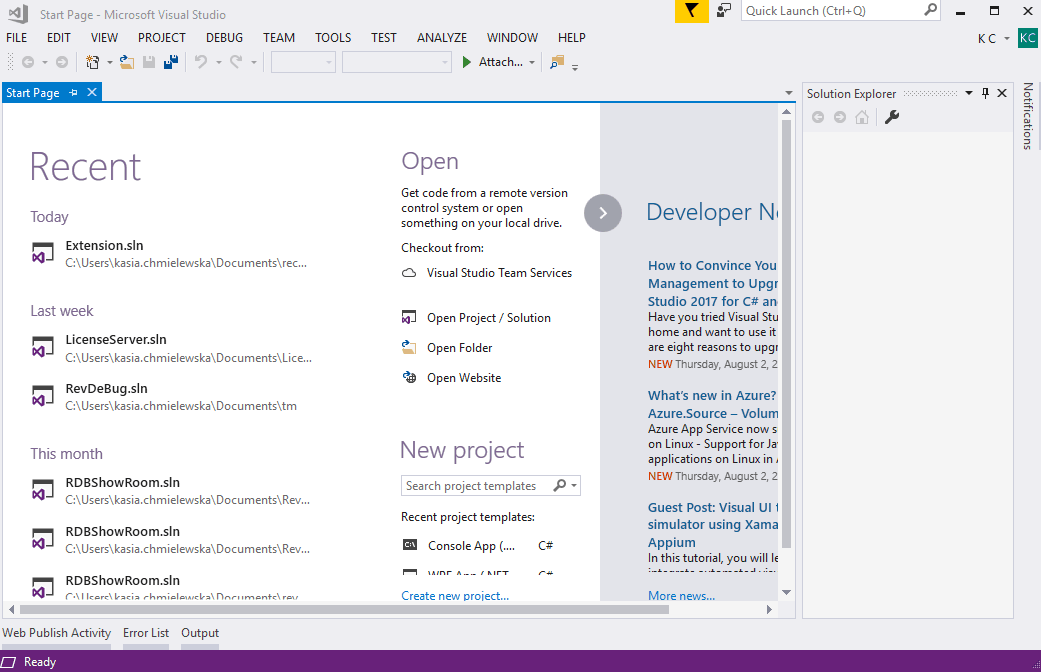
Task: Click the Save All toolbar icon
Action: (171, 62)
